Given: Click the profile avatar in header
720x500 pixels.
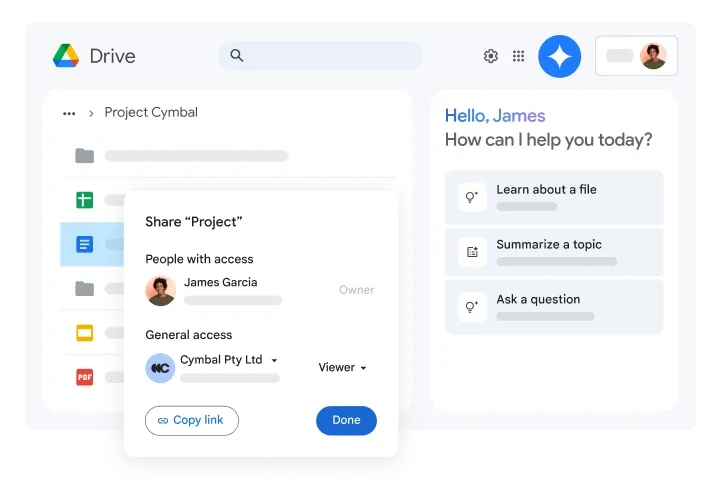Looking at the screenshot, I should 653,56.
